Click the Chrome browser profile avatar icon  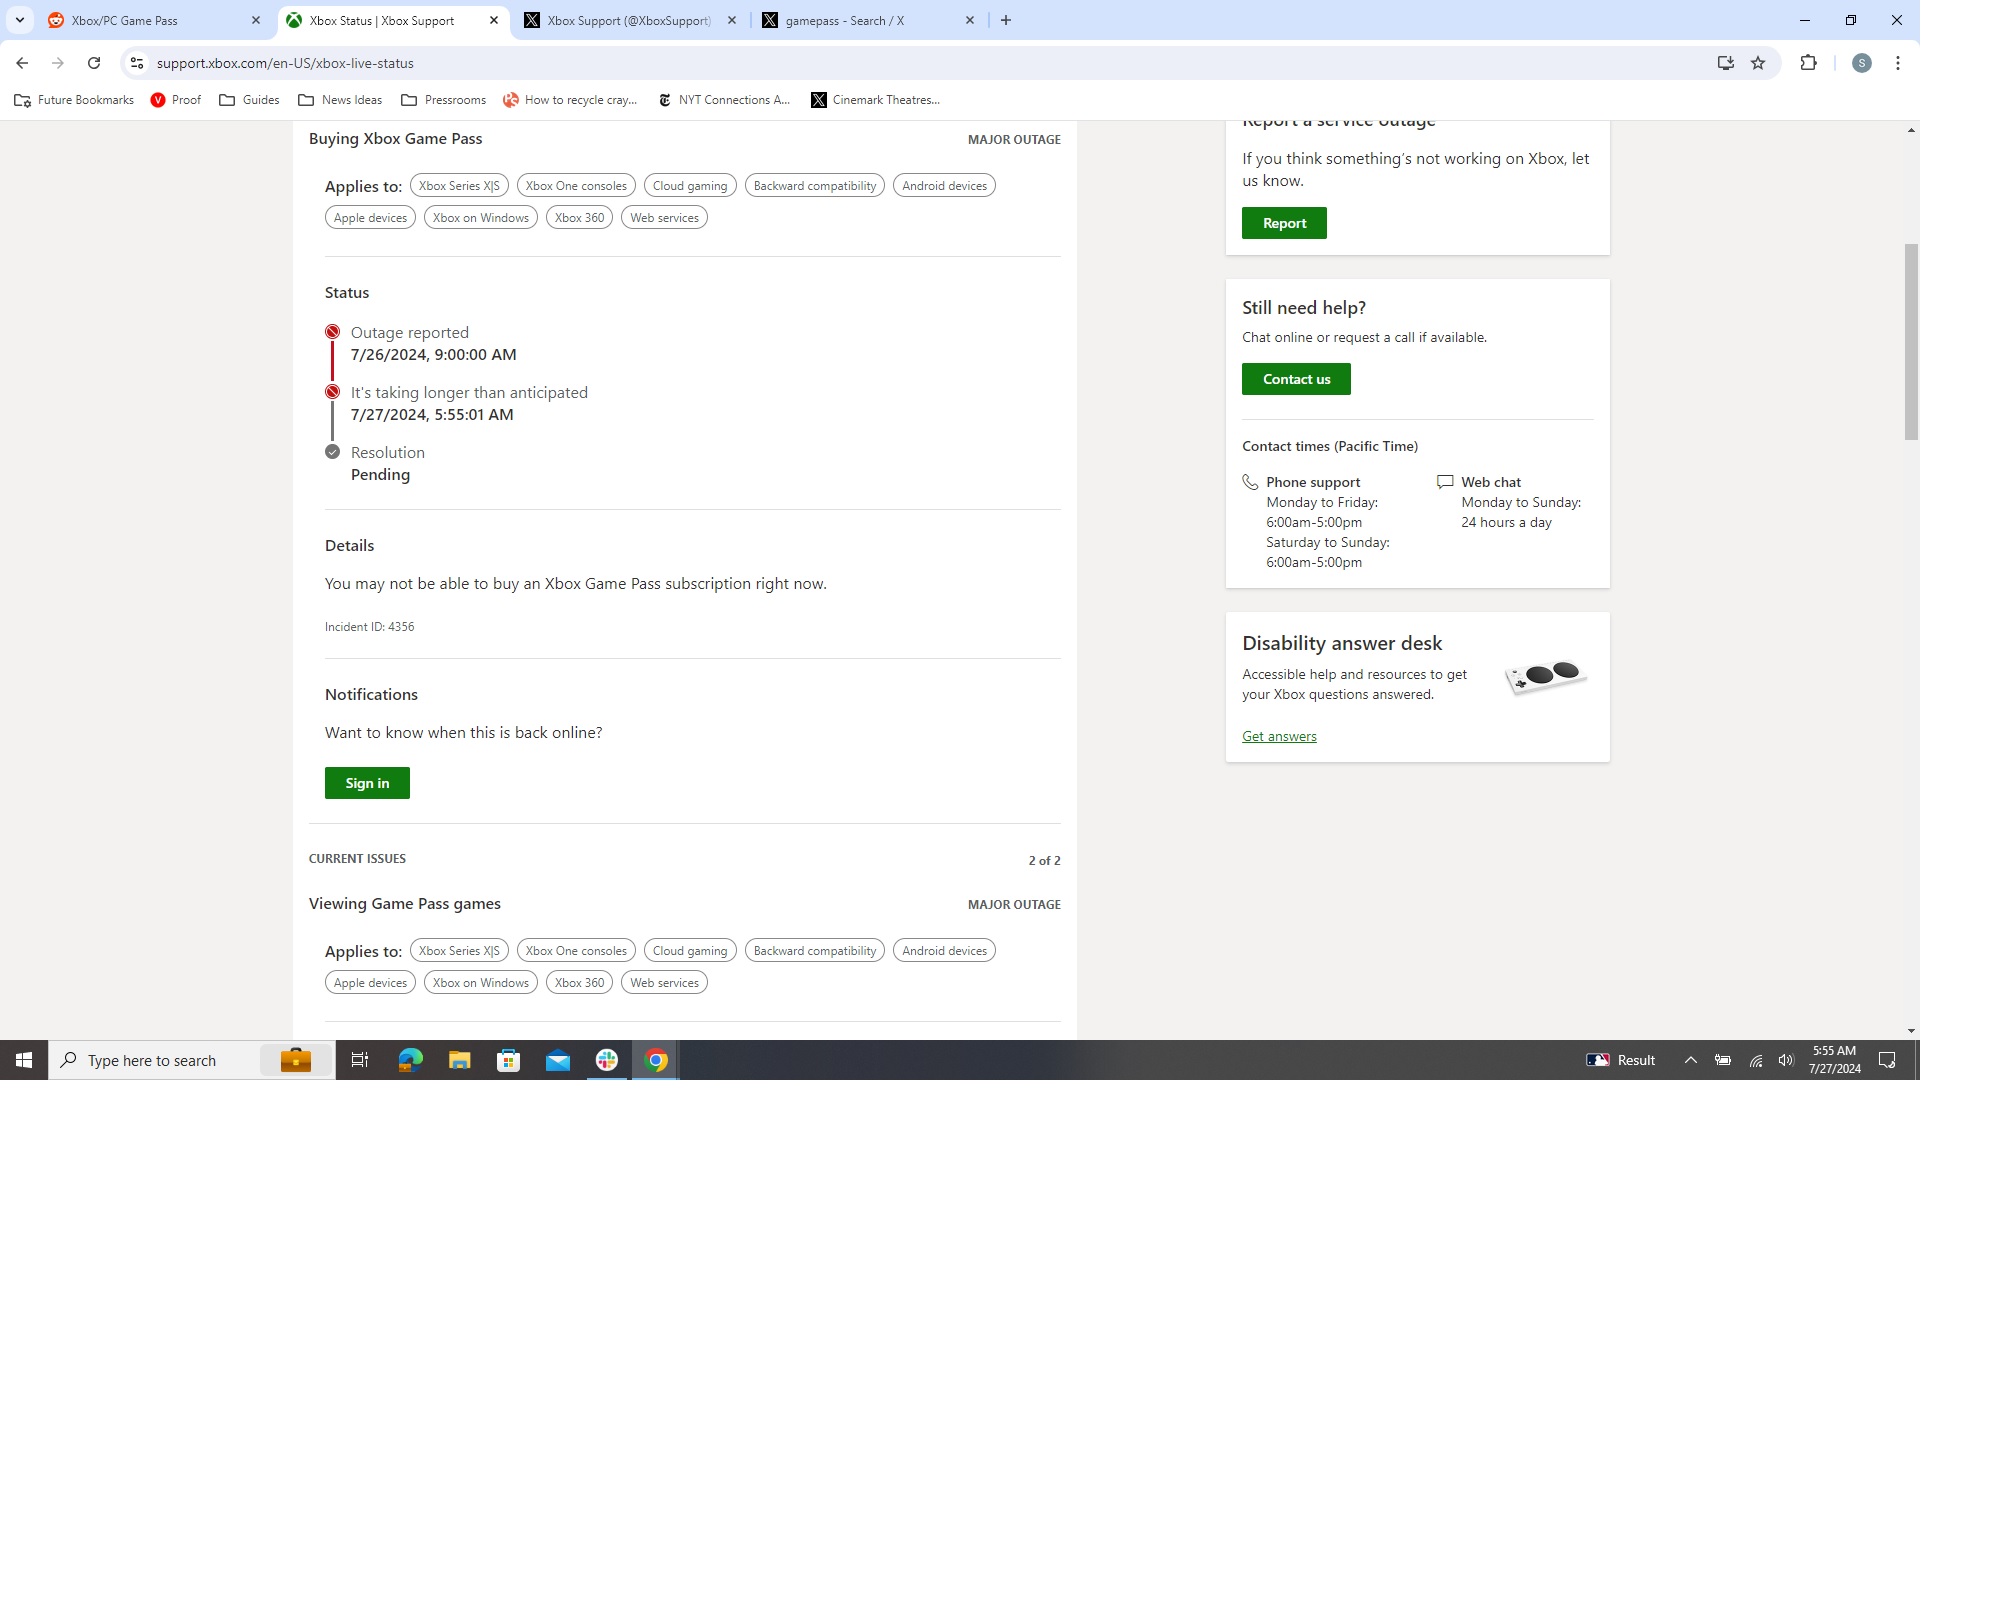point(1861,62)
